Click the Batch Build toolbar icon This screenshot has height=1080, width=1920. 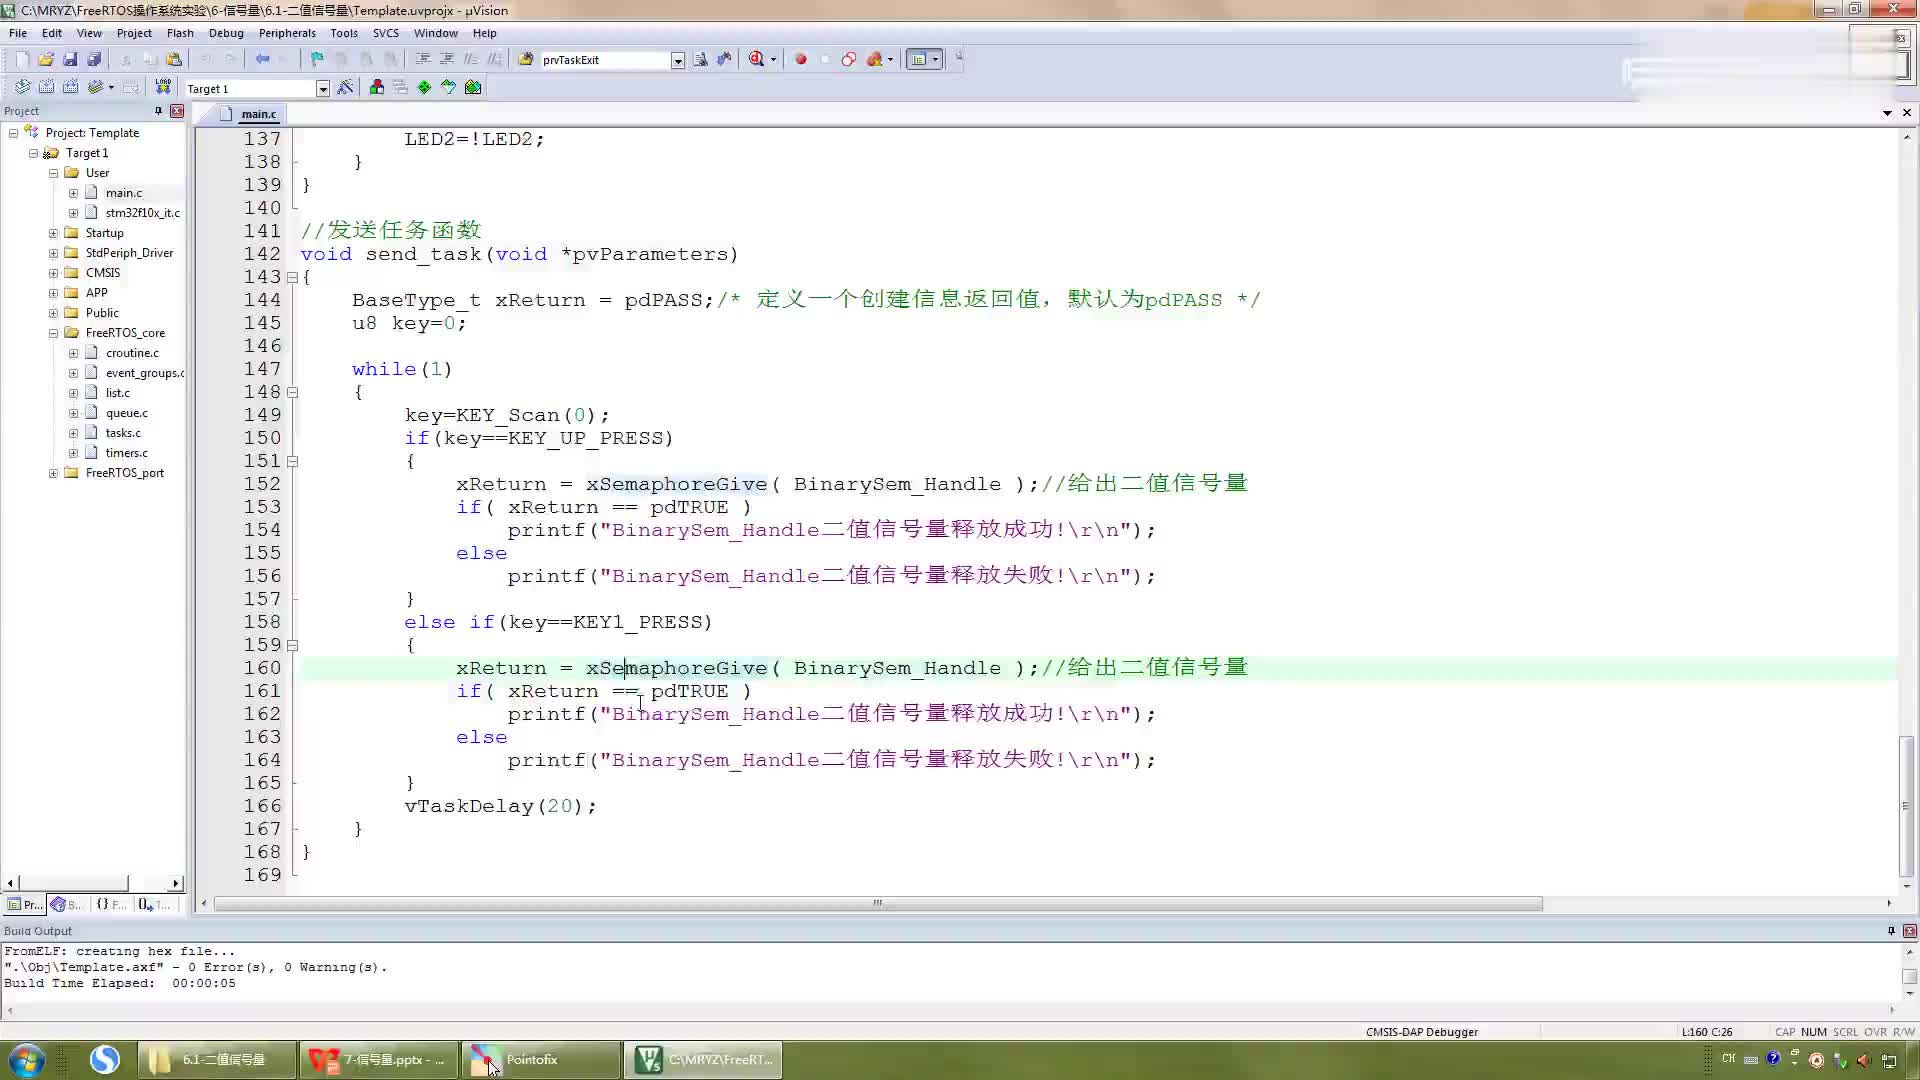(95, 87)
